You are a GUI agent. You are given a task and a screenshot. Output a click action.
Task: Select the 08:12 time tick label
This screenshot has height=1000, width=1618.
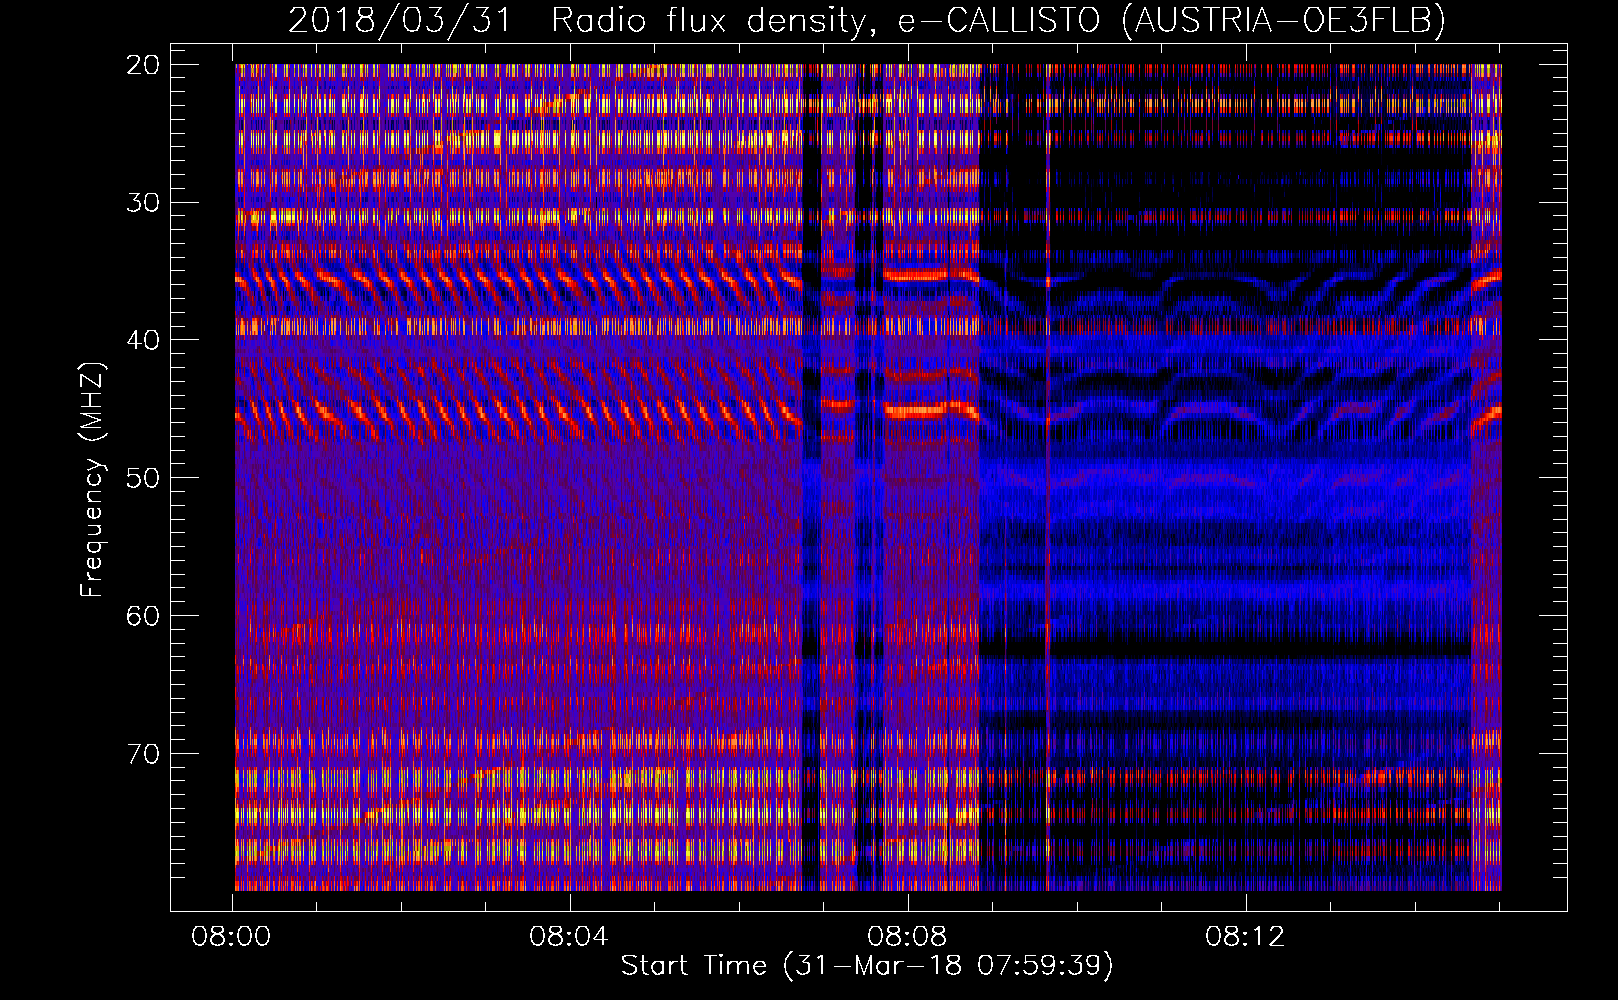(x=1245, y=937)
